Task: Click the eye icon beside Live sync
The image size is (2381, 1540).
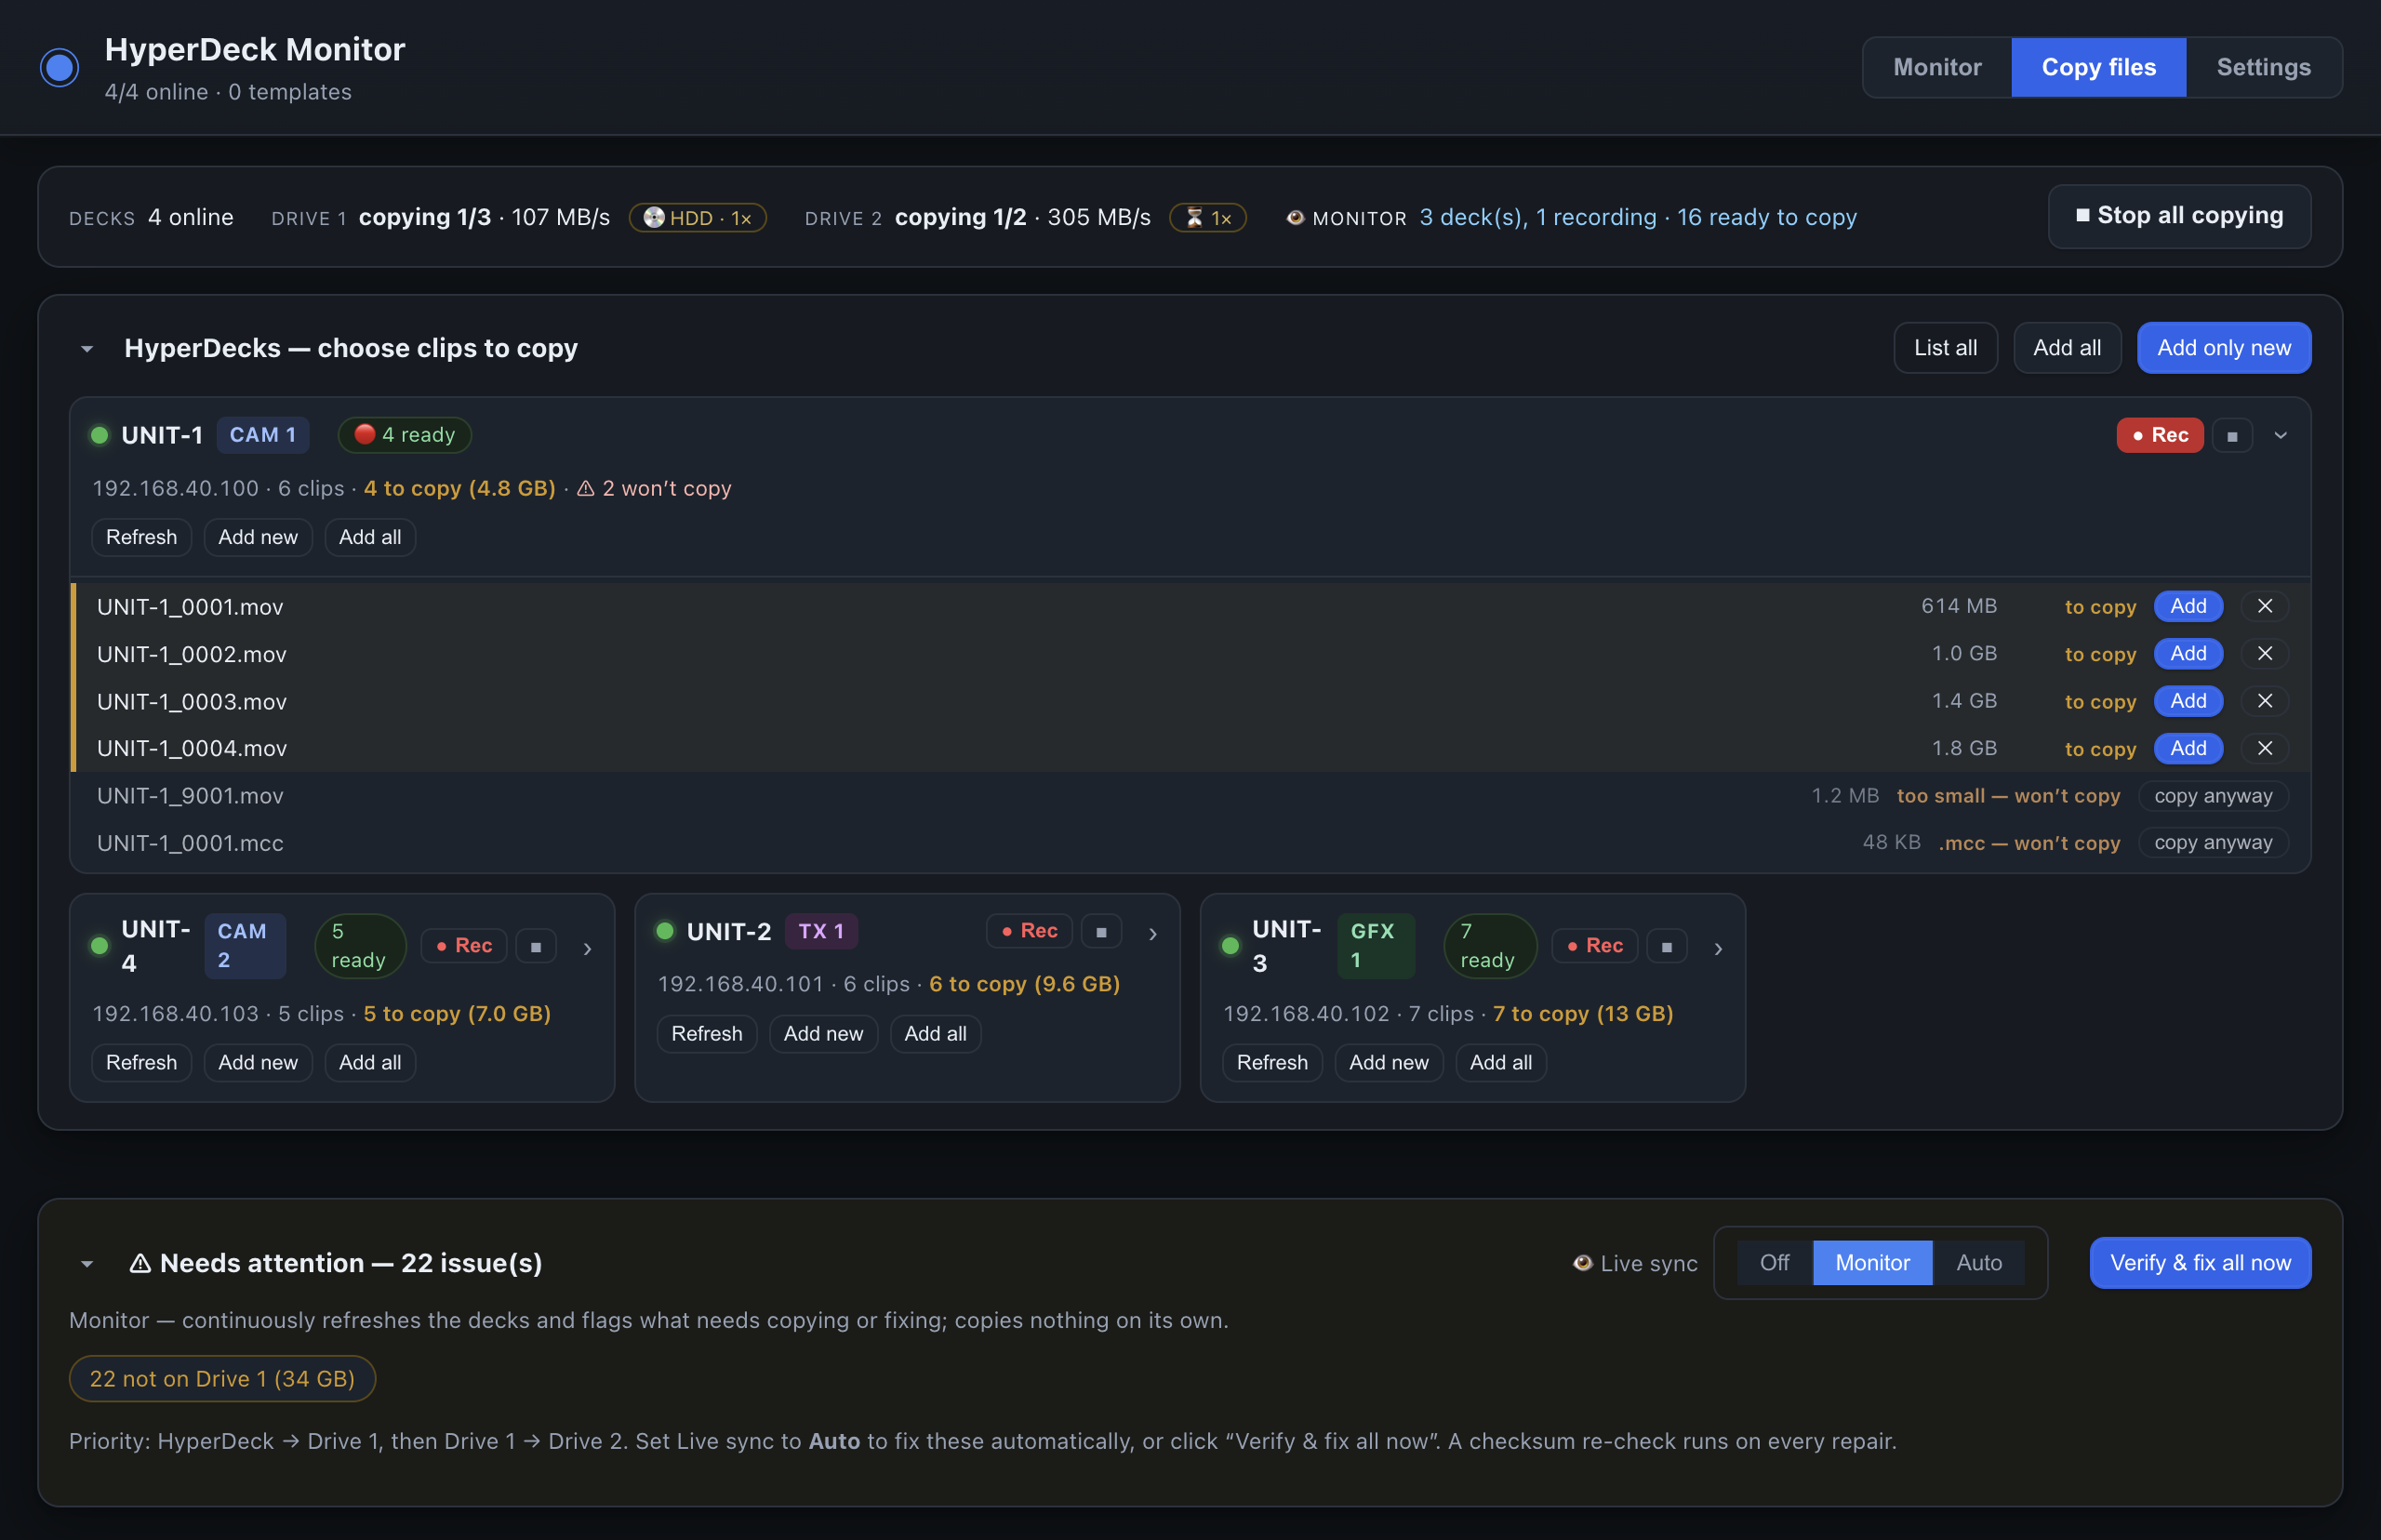Action: pos(1582,1263)
